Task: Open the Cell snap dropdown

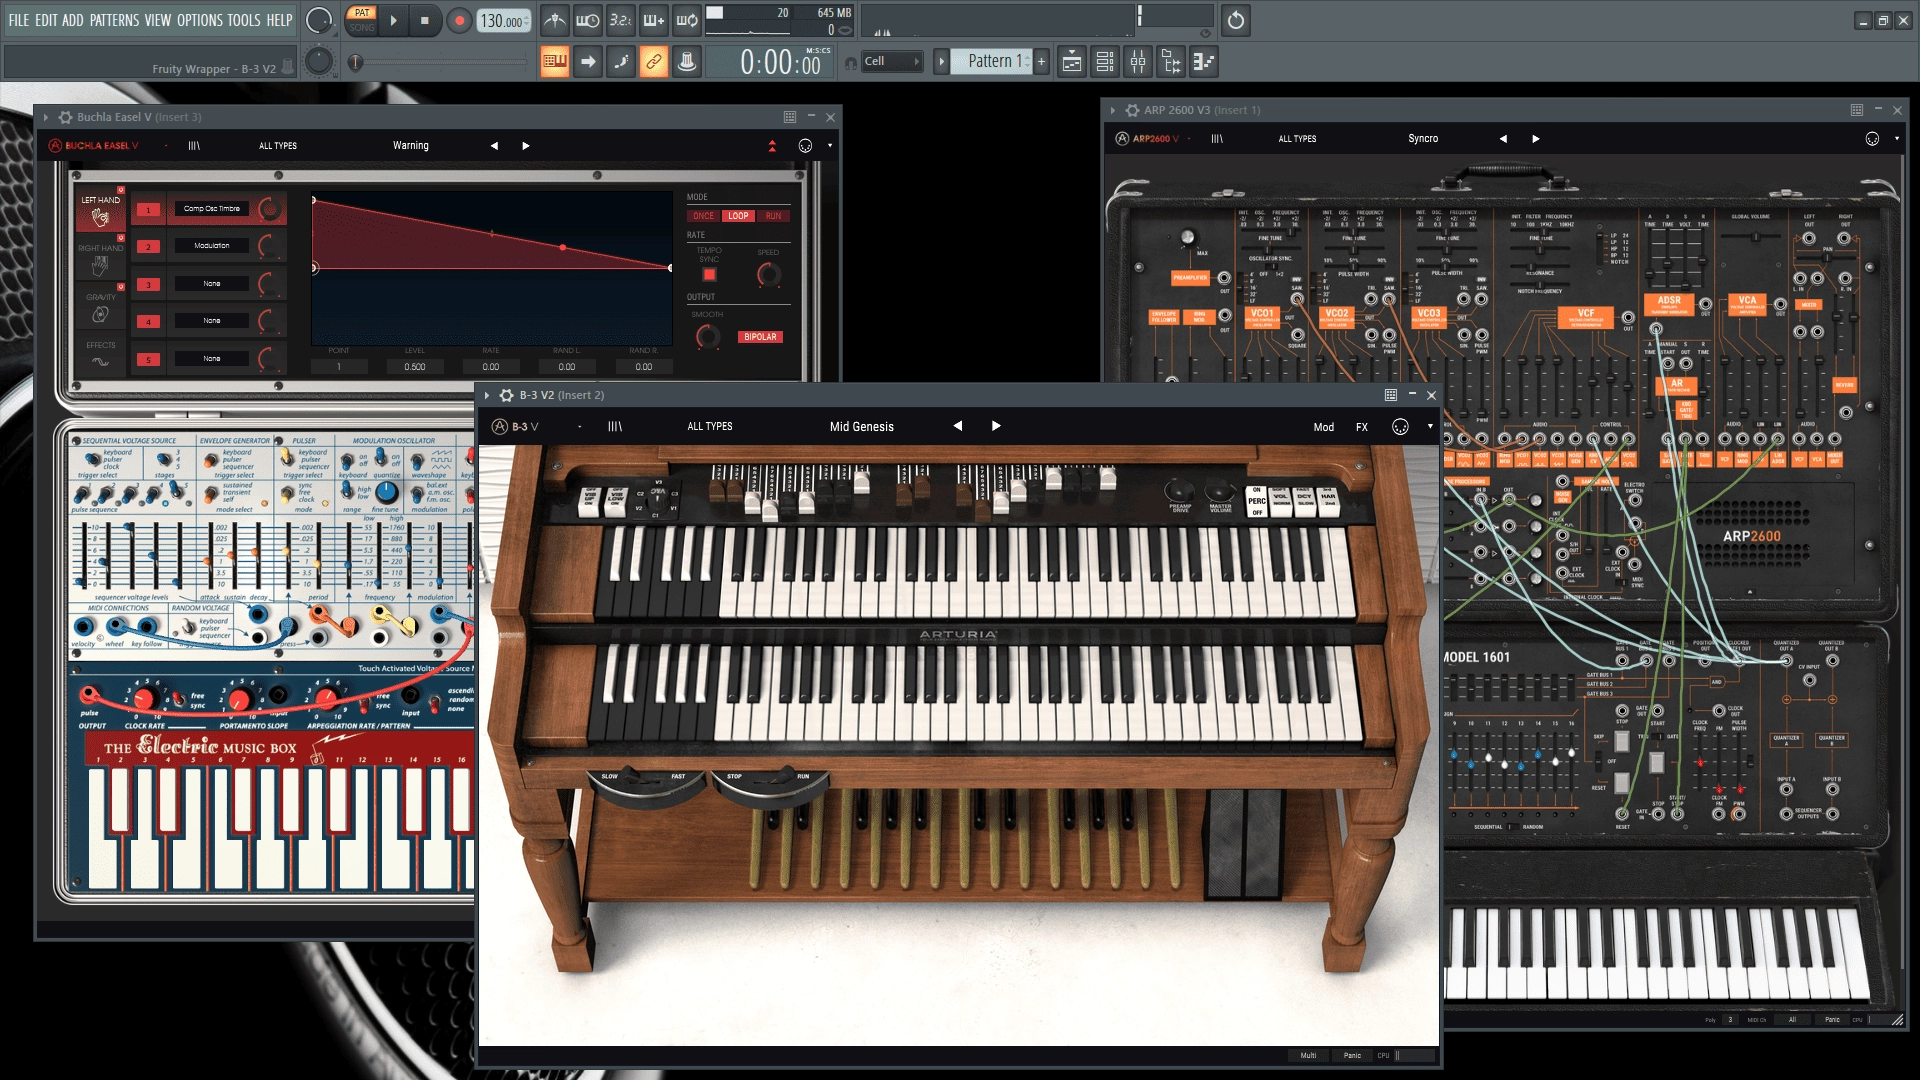Action: (892, 62)
